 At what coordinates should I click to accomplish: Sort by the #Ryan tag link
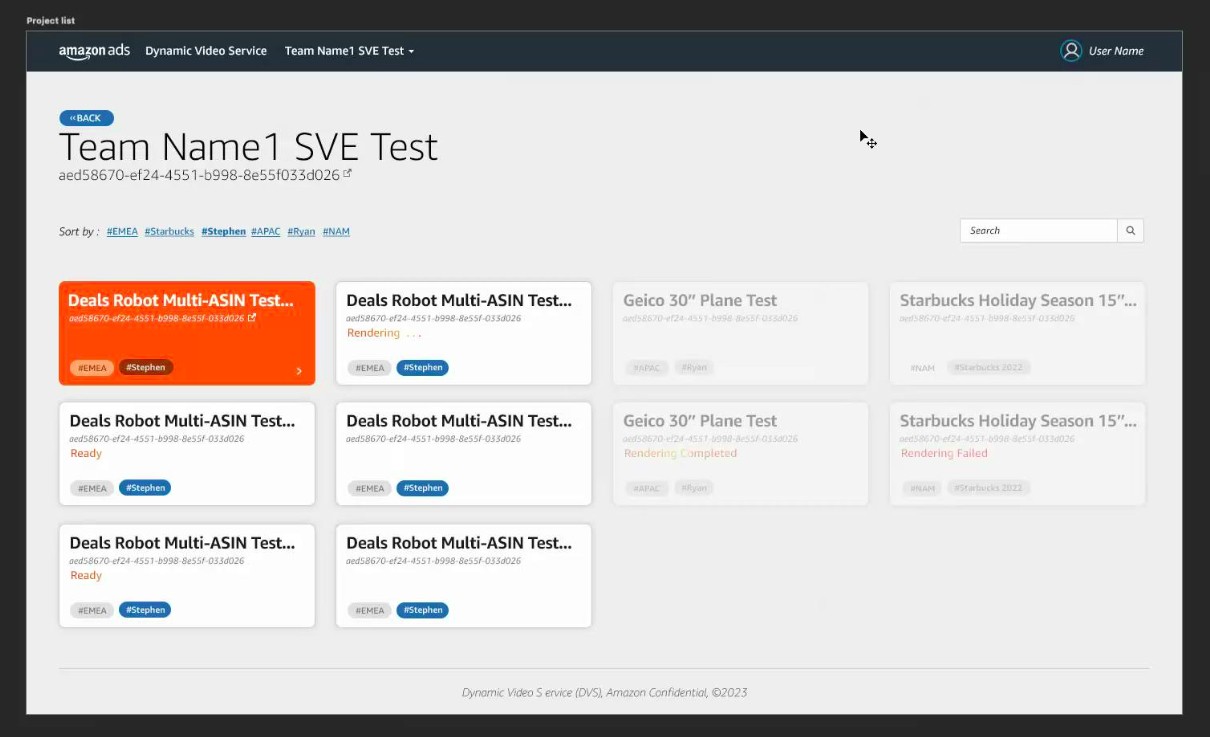tap(301, 232)
